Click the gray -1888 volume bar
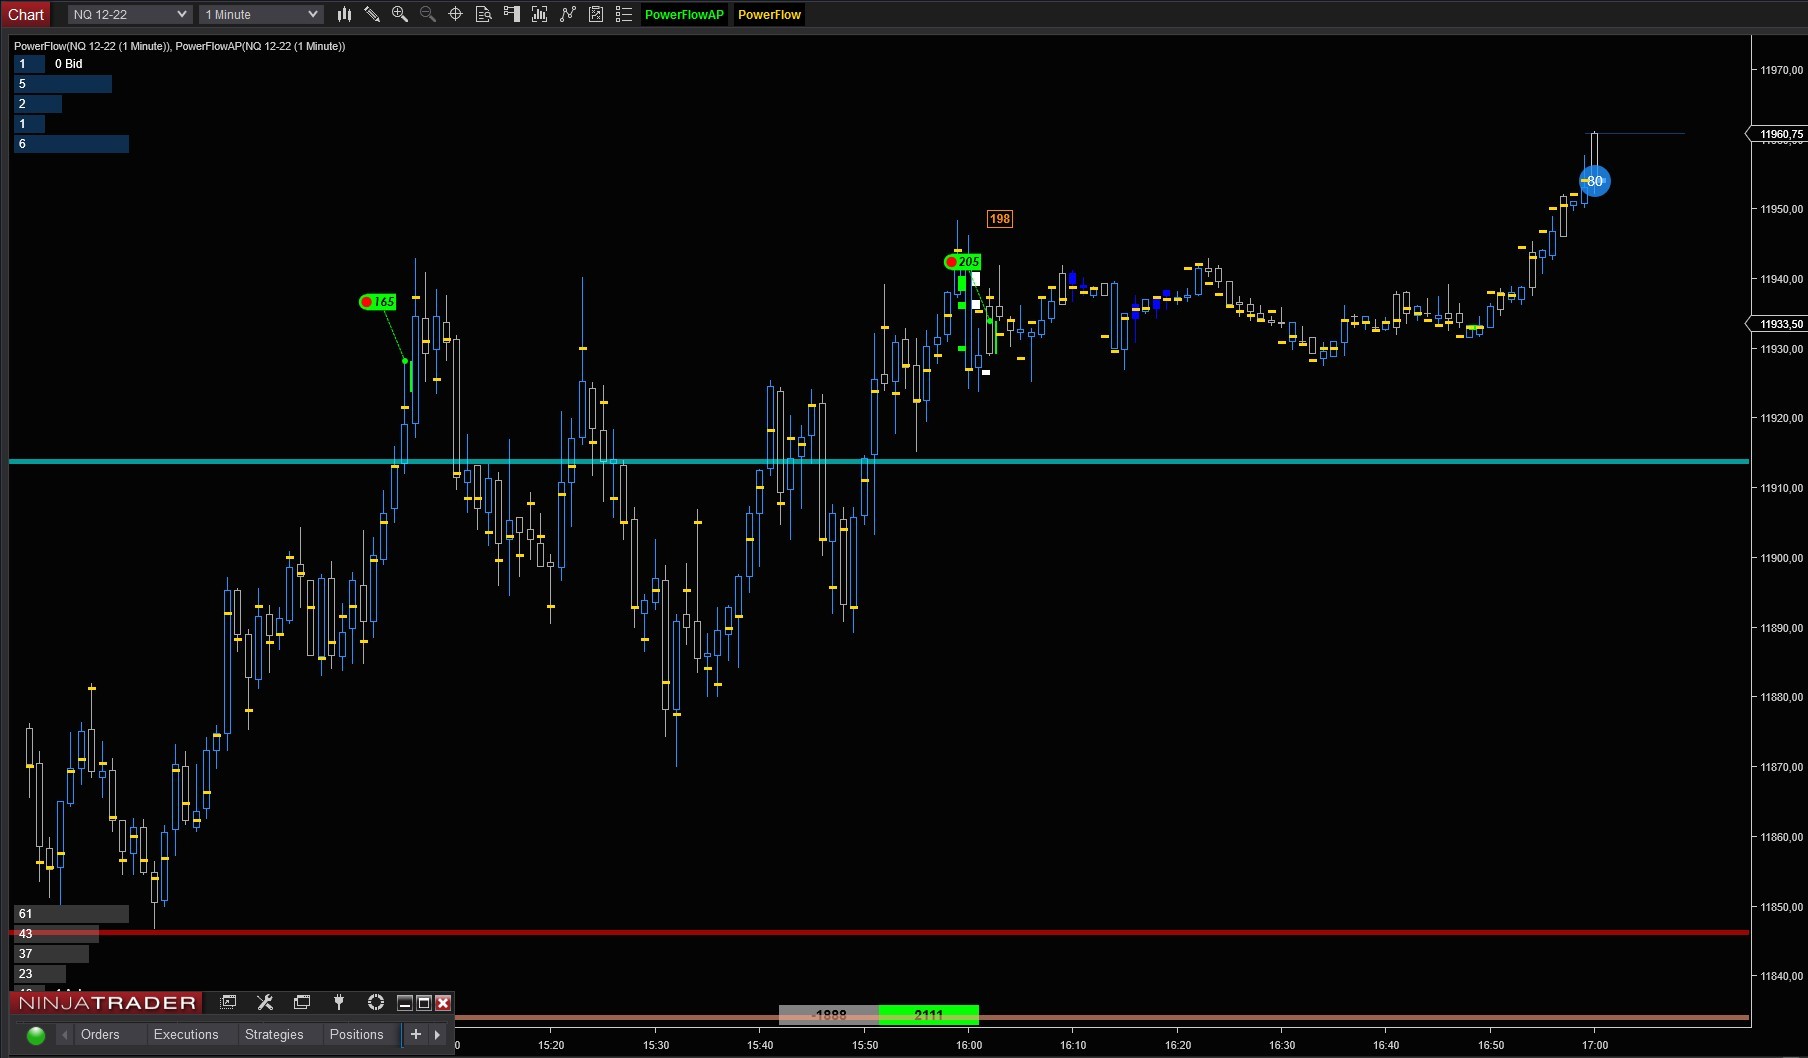The image size is (1808, 1058). tap(829, 1015)
